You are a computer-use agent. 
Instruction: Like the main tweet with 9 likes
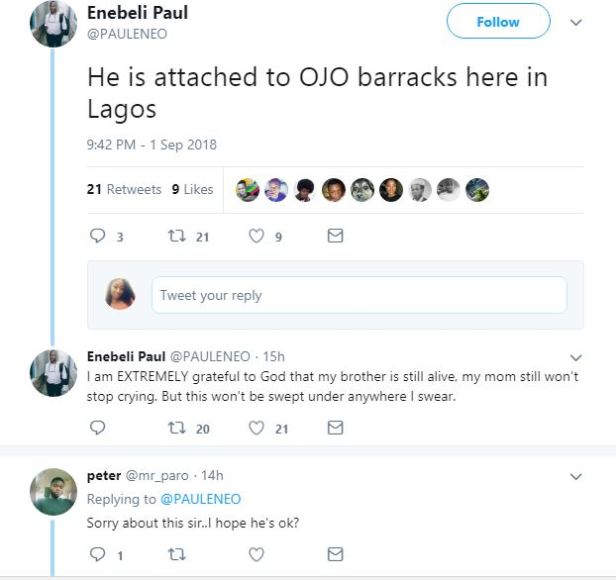click(x=256, y=237)
